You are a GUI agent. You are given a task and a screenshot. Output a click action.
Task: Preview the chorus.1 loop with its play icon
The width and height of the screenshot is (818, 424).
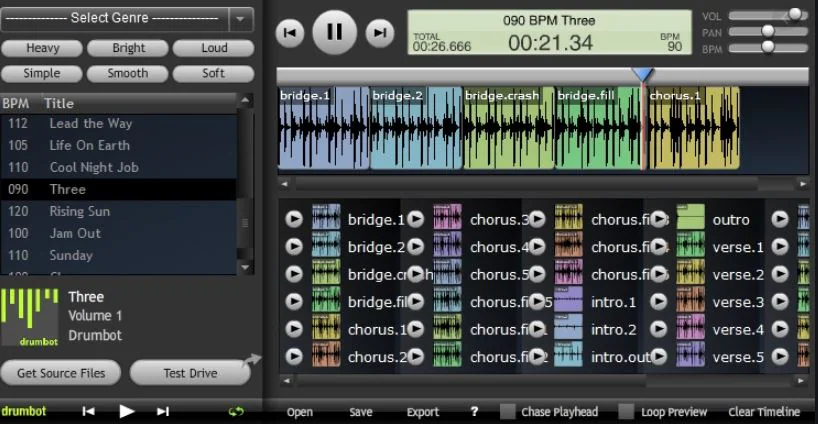click(294, 329)
